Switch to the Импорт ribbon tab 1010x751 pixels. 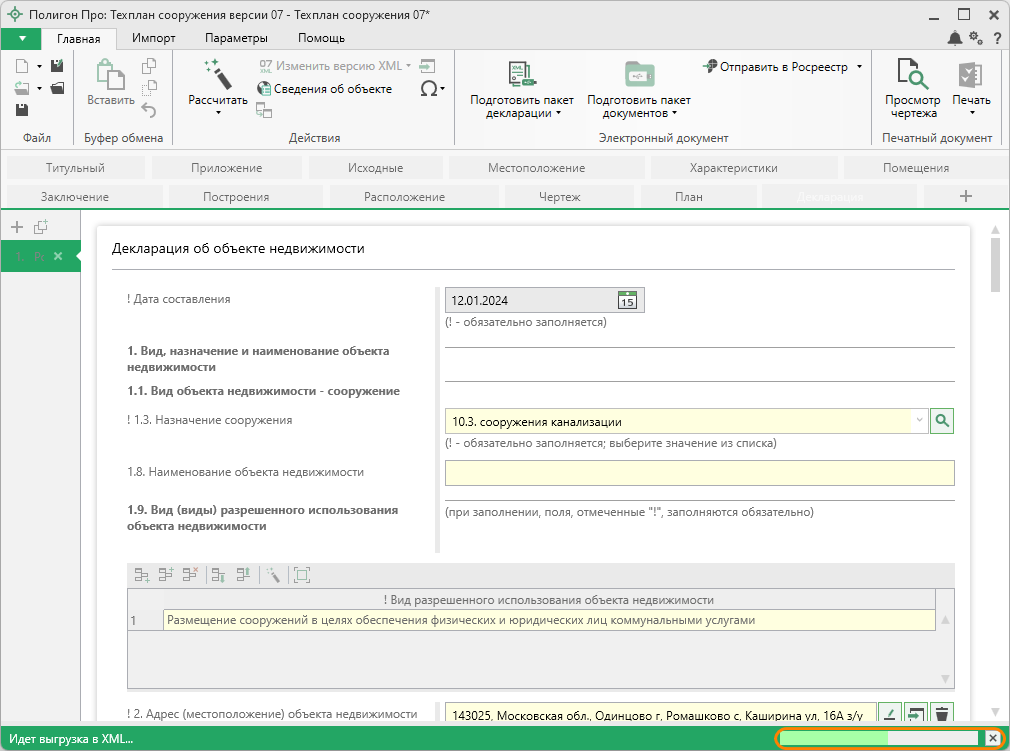(154, 38)
